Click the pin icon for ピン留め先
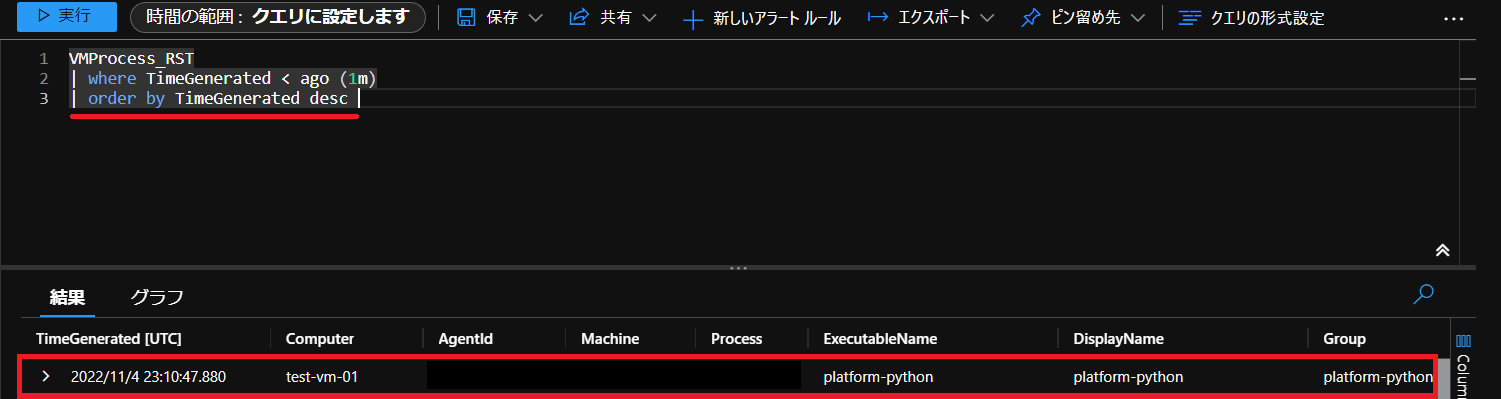Viewport: 1501px width, 399px height. 1030,18
